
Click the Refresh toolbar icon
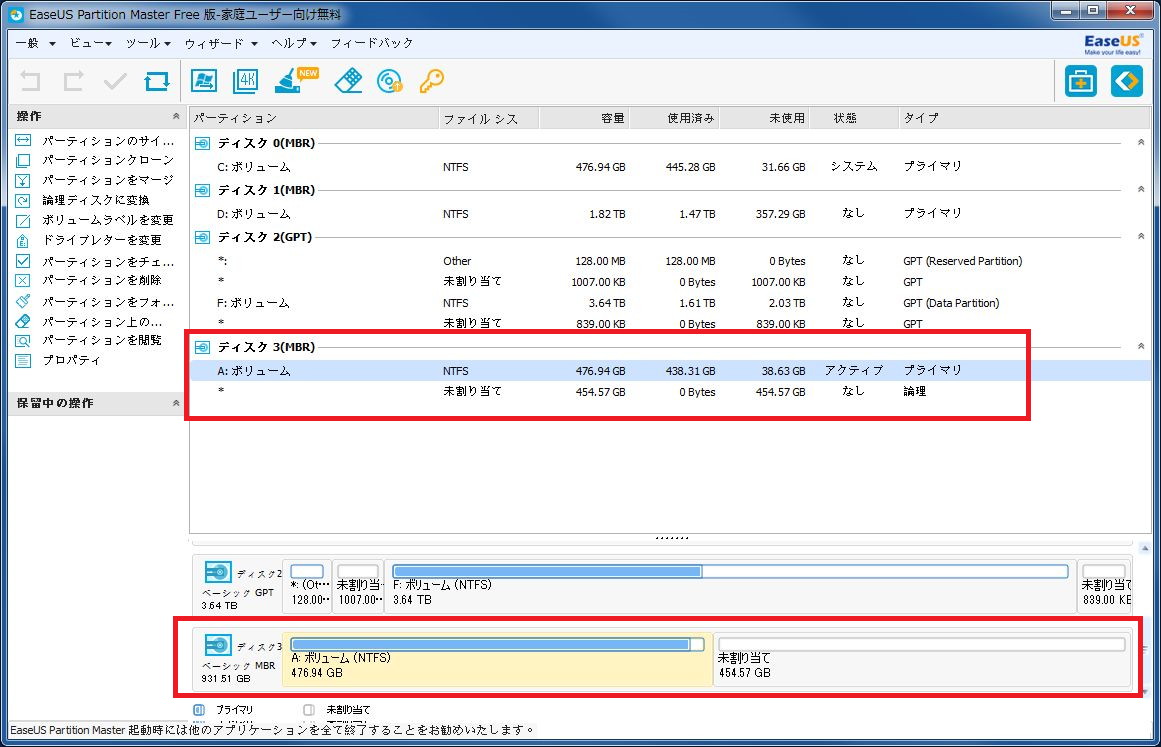tap(157, 81)
